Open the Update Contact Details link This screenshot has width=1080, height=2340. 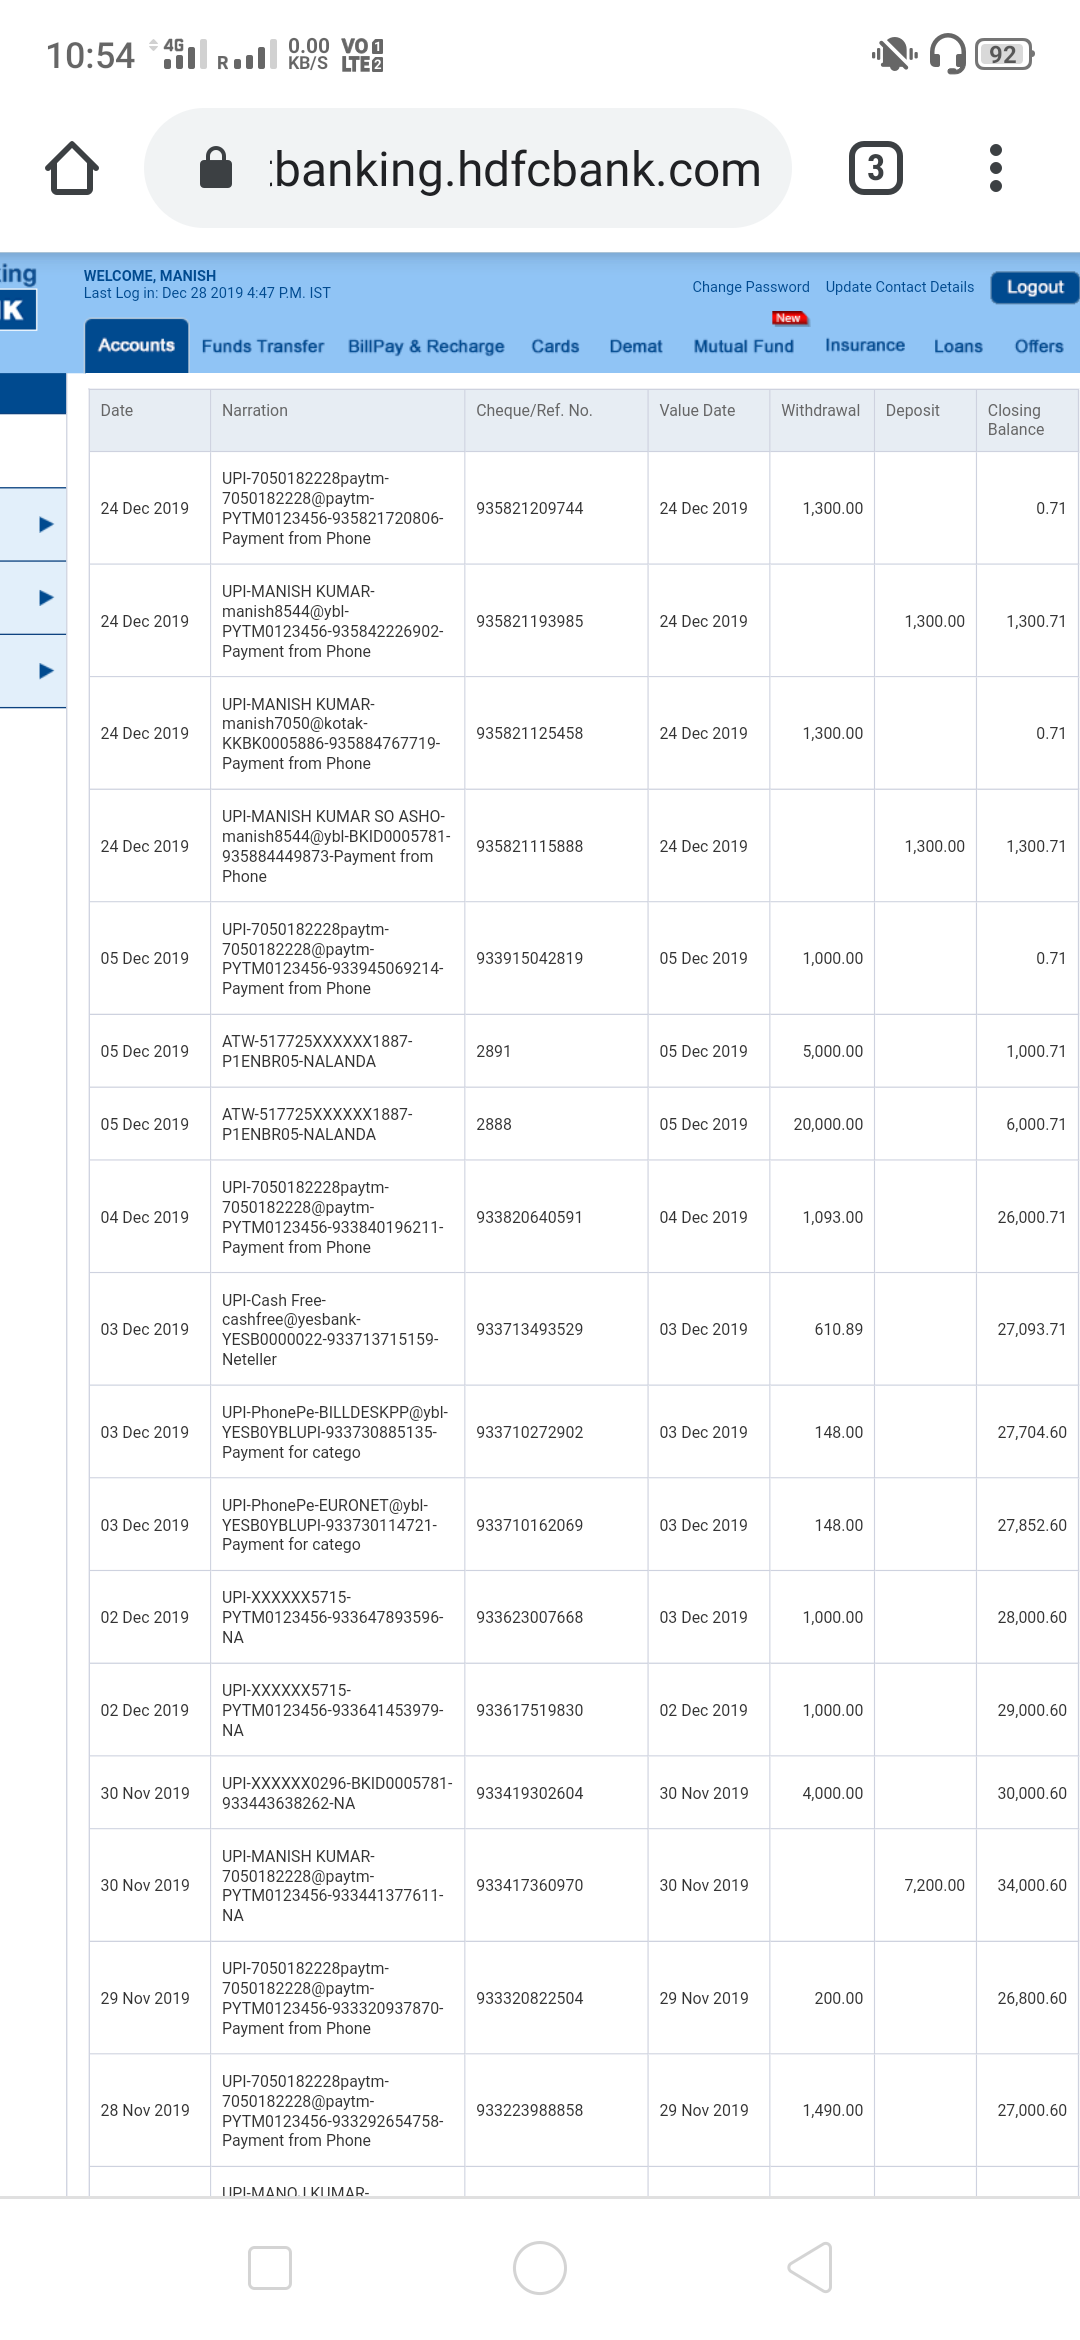[x=900, y=287]
